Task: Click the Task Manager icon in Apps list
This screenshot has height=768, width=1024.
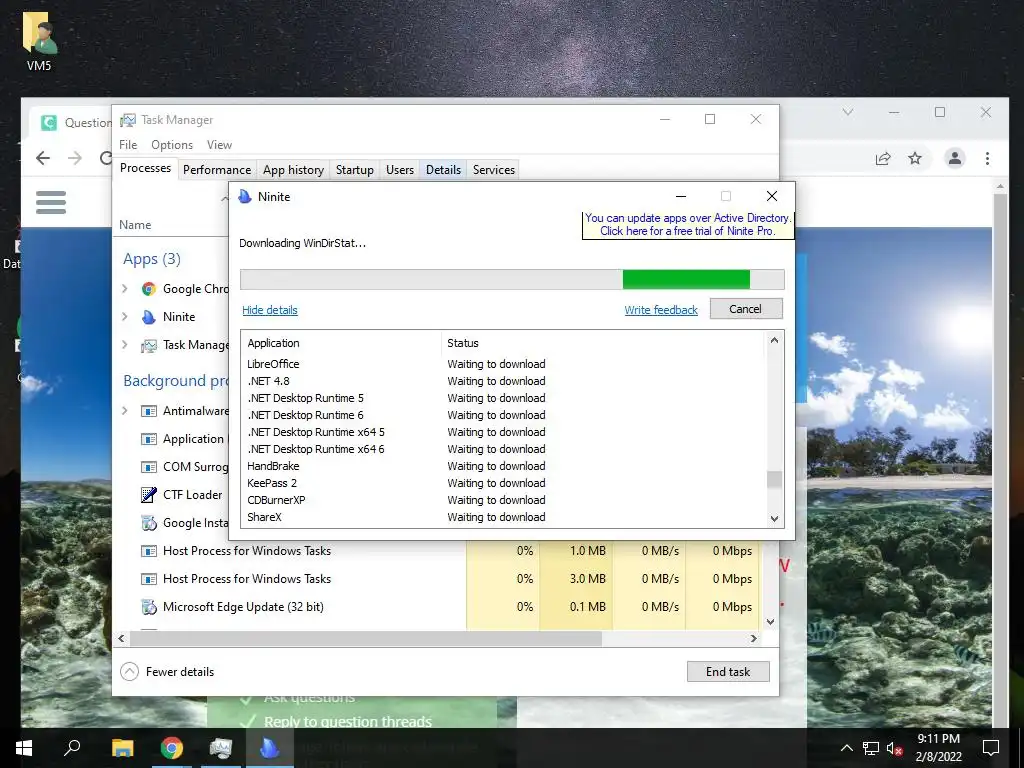Action: (149, 345)
